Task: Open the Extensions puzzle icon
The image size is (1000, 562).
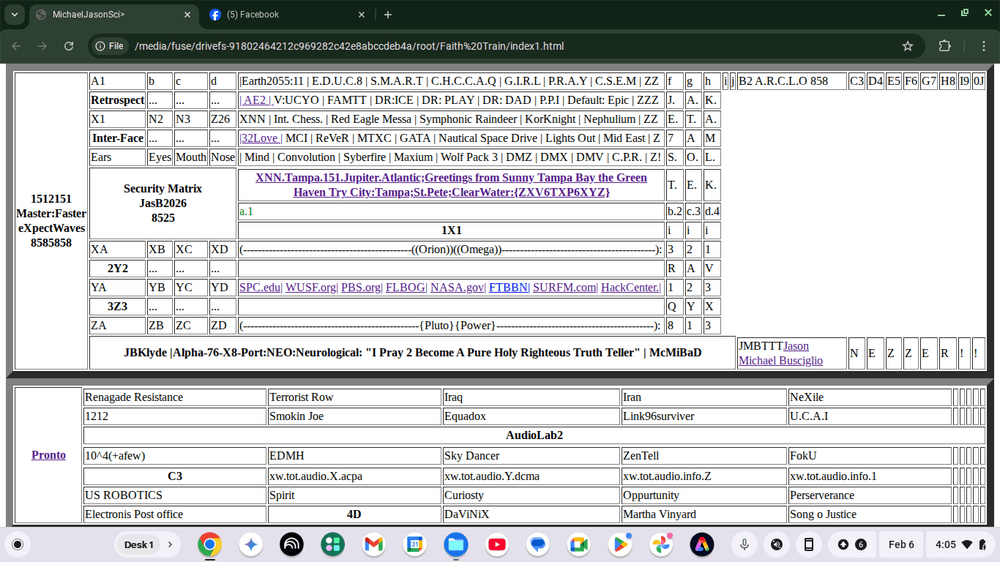Action: 945,46
